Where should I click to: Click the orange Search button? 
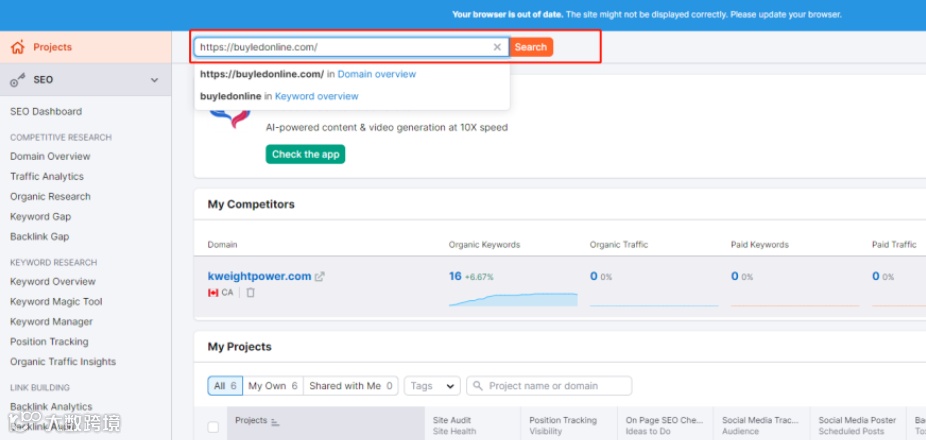(531, 47)
